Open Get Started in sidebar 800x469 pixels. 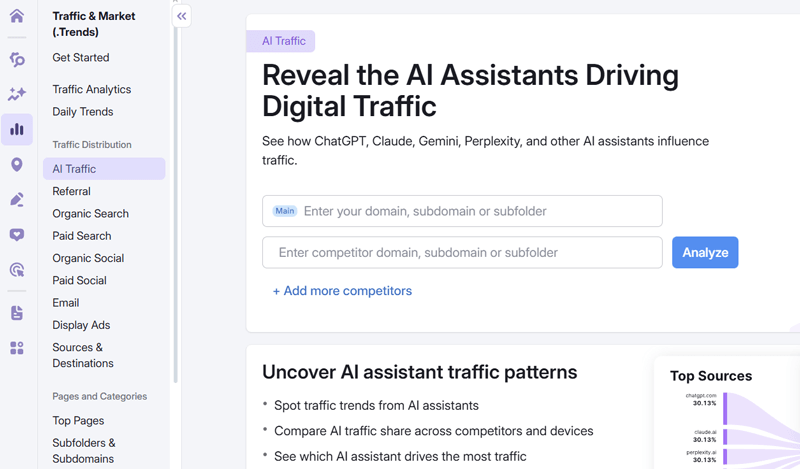[x=81, y=58]
